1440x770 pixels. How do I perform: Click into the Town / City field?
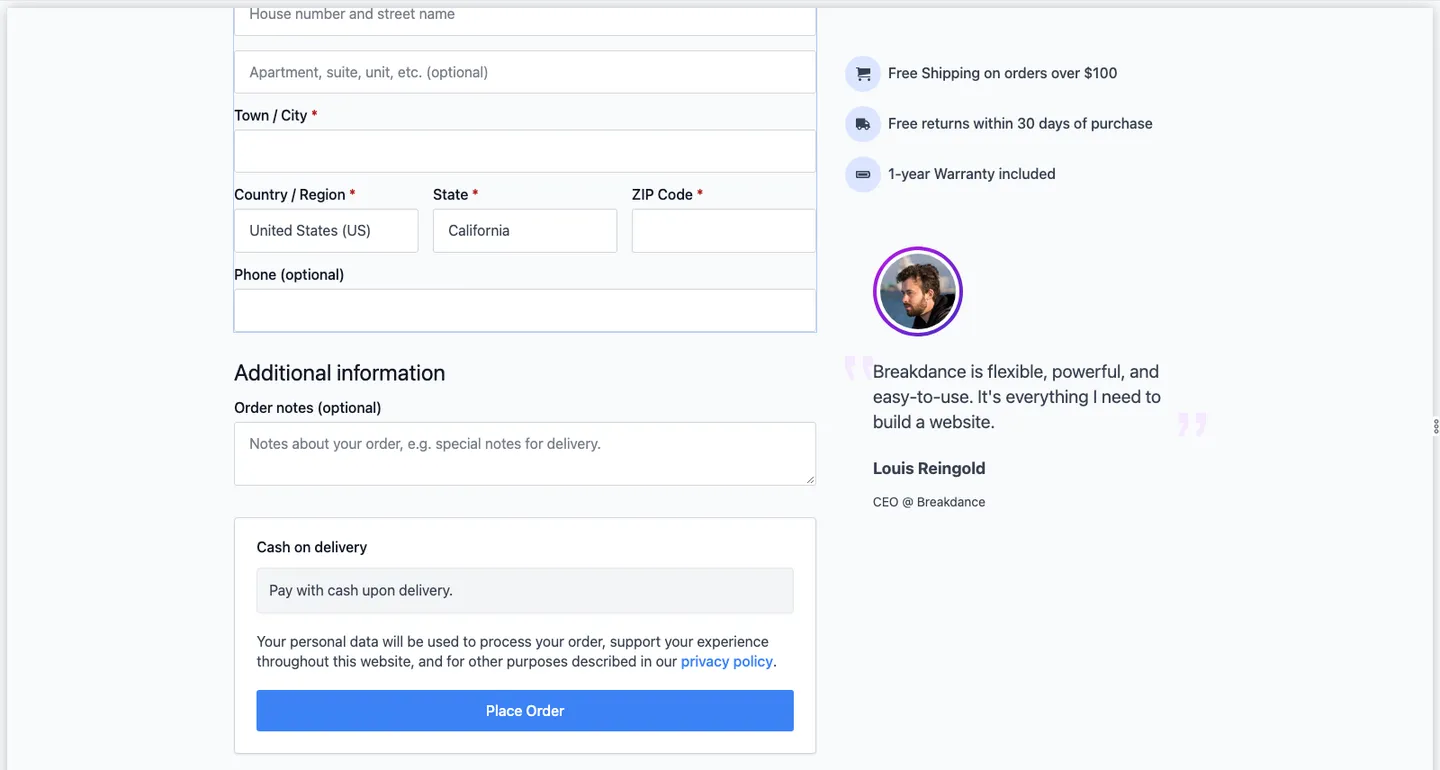(x=525, y=151)
